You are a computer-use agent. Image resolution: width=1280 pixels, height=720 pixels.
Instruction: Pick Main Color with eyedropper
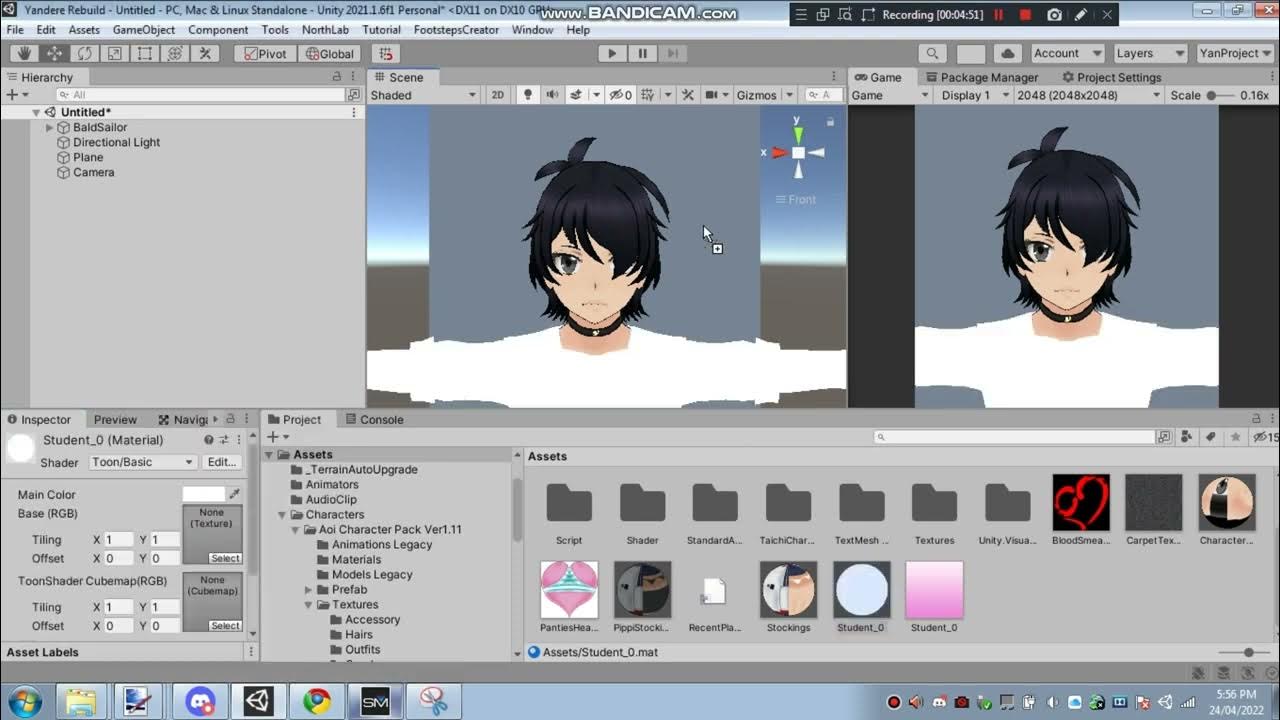pos(234,494)
